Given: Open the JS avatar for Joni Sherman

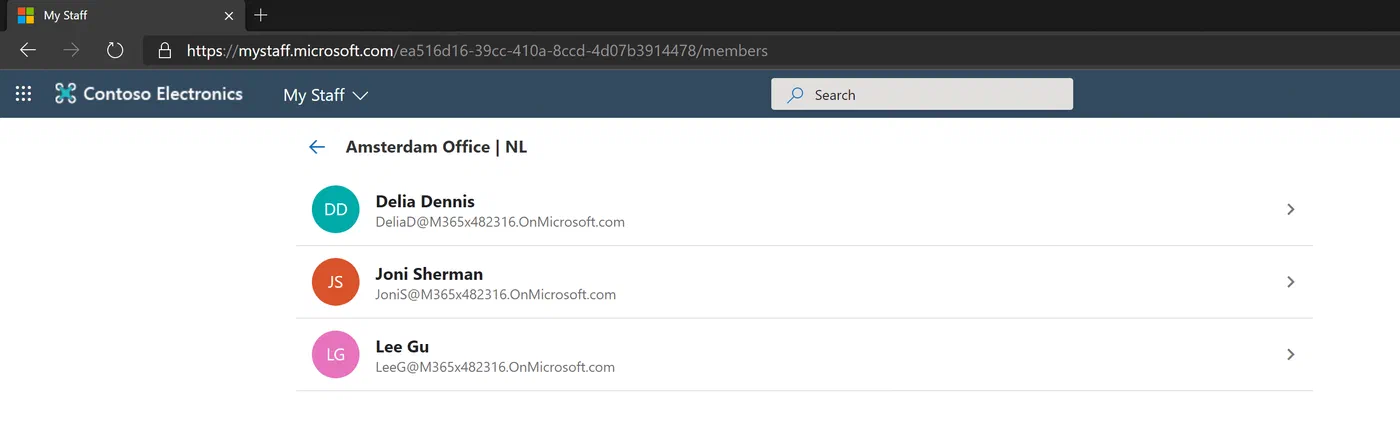Looking at the screenshot, I should (x=336, y=282).
